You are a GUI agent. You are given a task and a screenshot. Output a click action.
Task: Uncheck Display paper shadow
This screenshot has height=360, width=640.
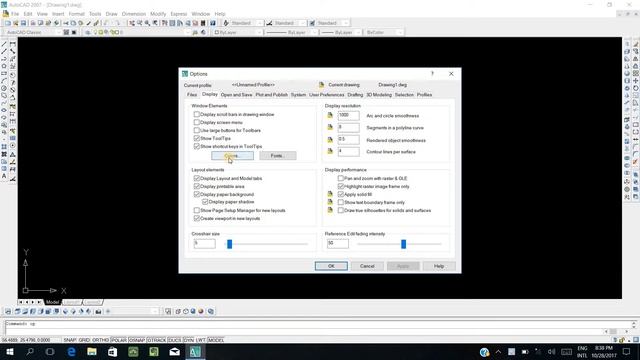coord(205,202)
